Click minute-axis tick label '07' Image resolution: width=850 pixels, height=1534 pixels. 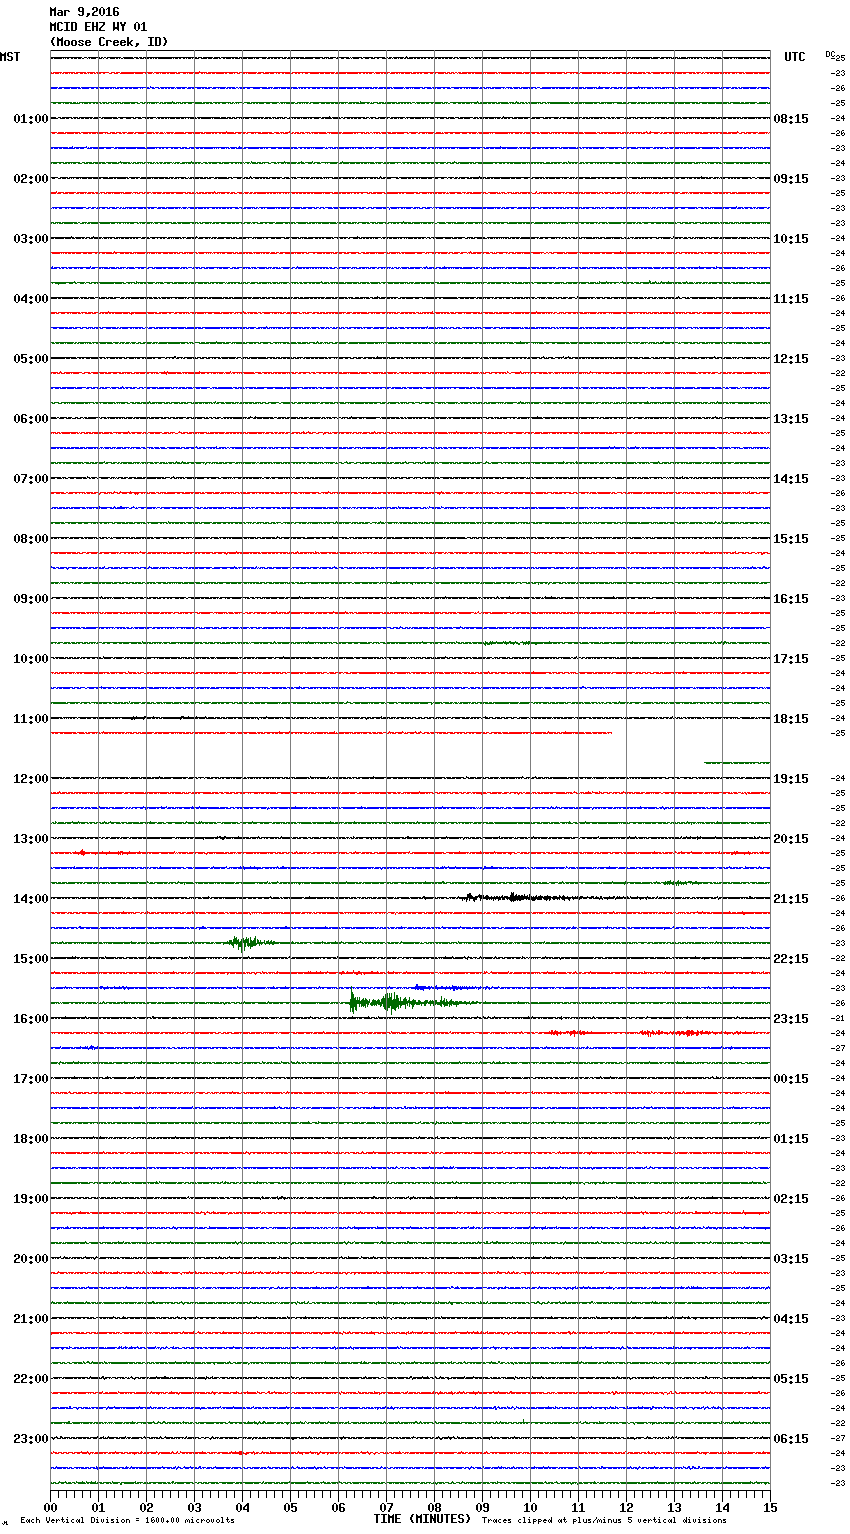tap(387, 1508)
